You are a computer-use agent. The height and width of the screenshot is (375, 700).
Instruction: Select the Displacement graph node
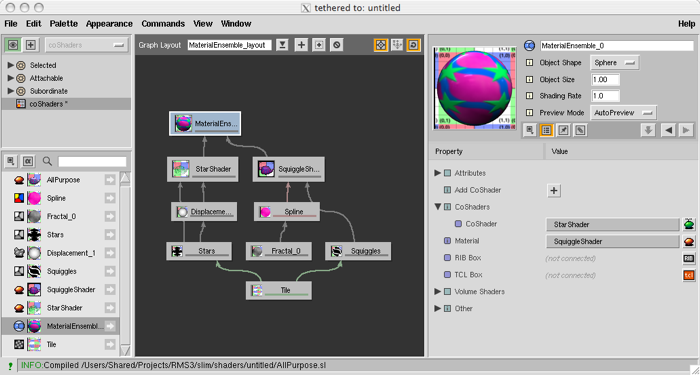pyautogui.click(x=204, y=212)
